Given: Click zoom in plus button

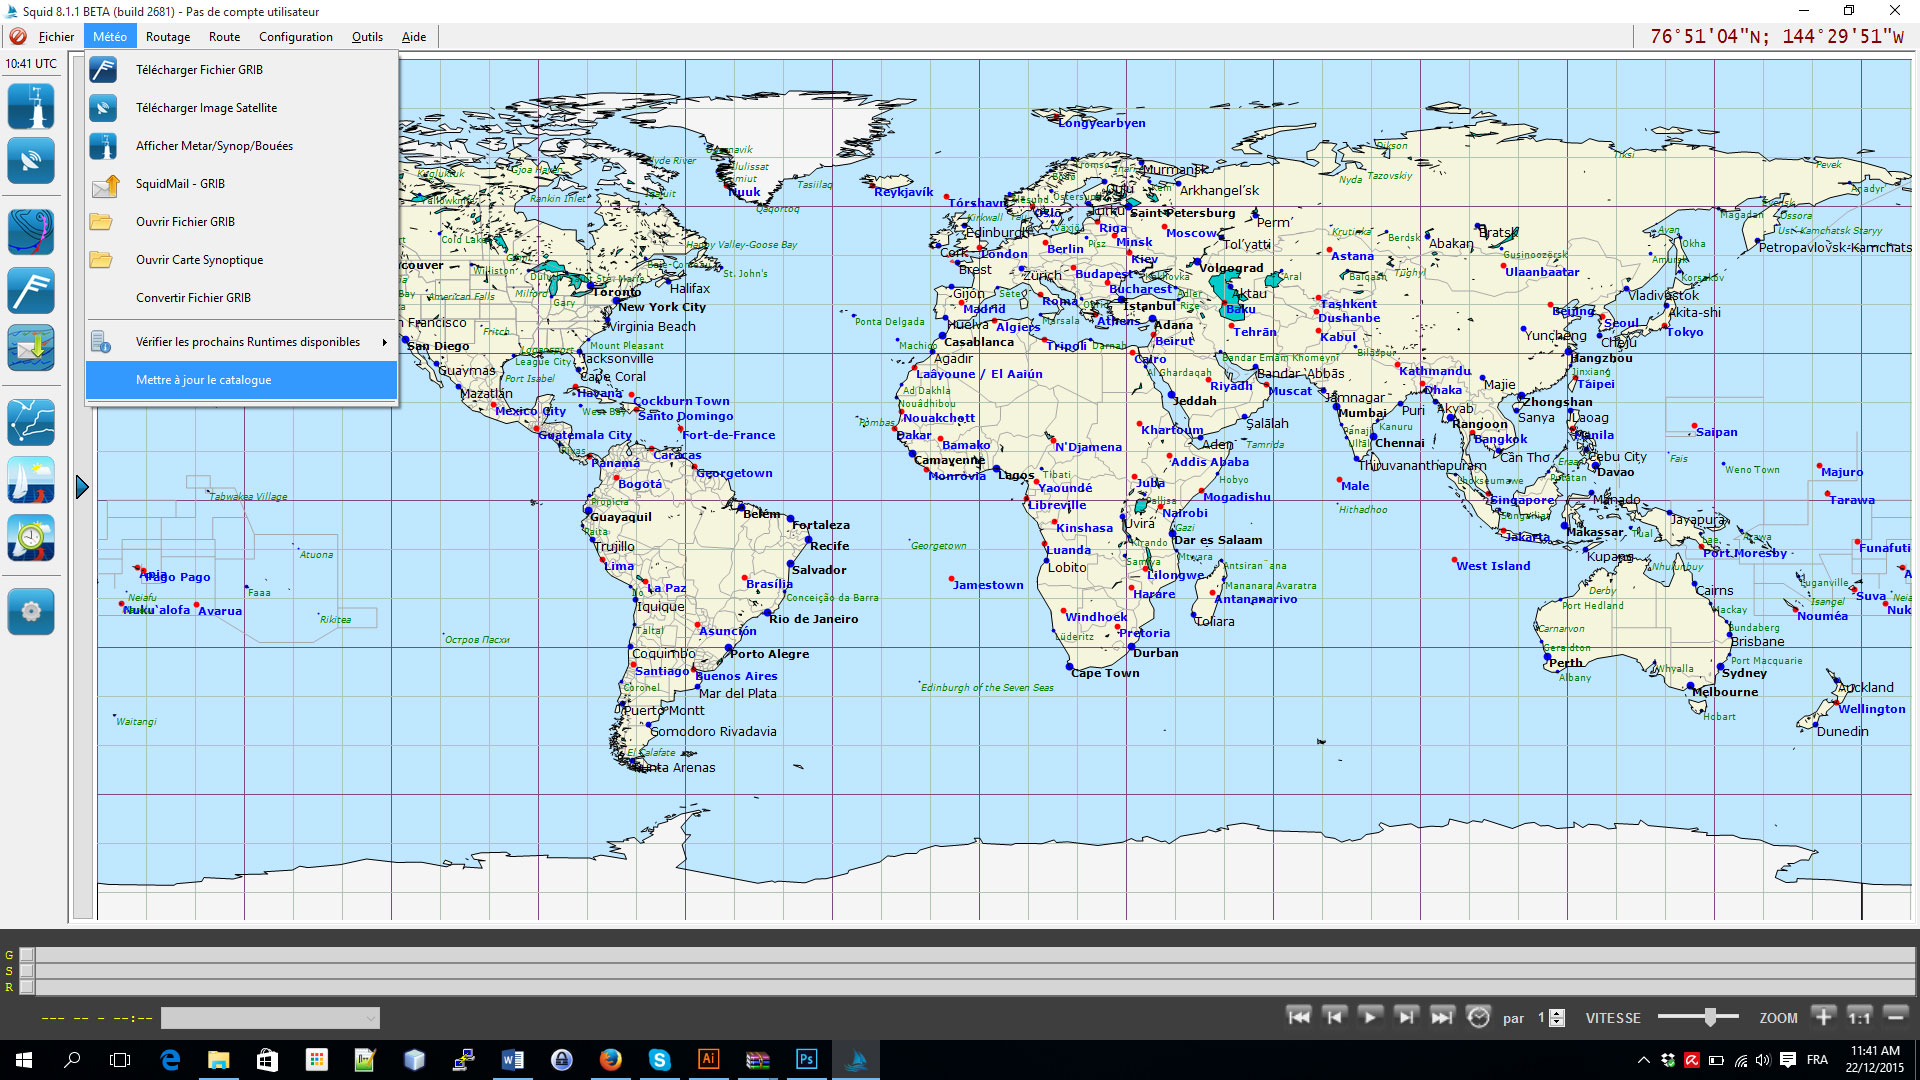Looking at the screenshot, I should pyautogui.click(x=1823, y=1017).
